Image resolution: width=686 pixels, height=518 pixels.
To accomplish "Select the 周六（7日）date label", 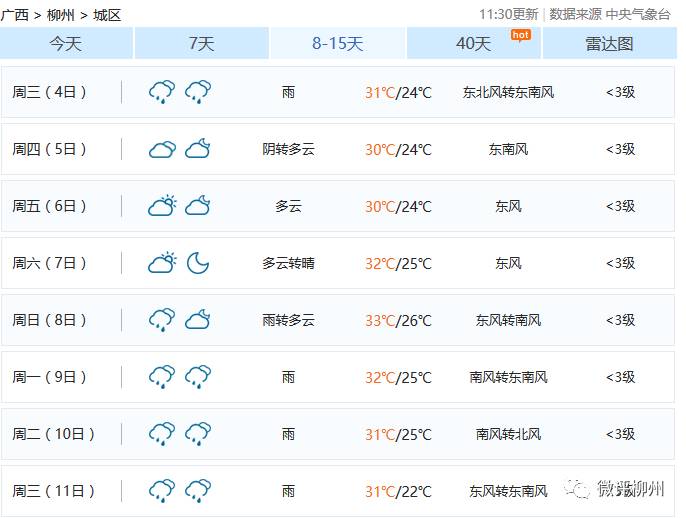I will point(49,263).
